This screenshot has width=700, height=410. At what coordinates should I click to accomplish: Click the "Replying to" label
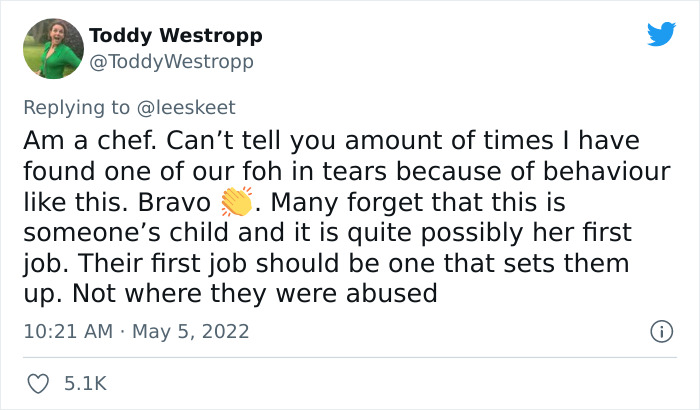pyautogui.click(x=76, y=108)
